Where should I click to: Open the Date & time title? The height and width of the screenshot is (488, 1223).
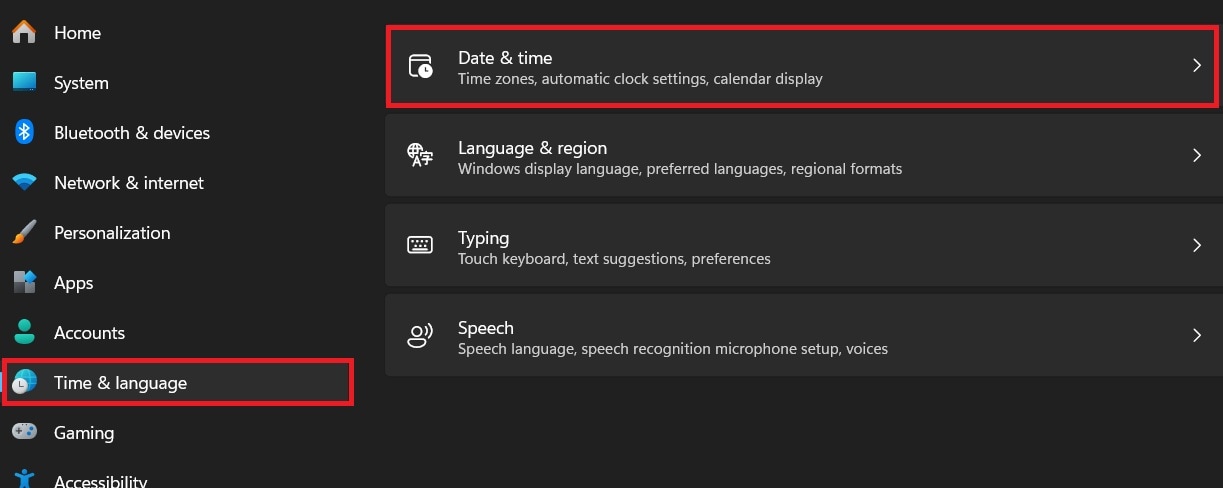click(505, 58)
